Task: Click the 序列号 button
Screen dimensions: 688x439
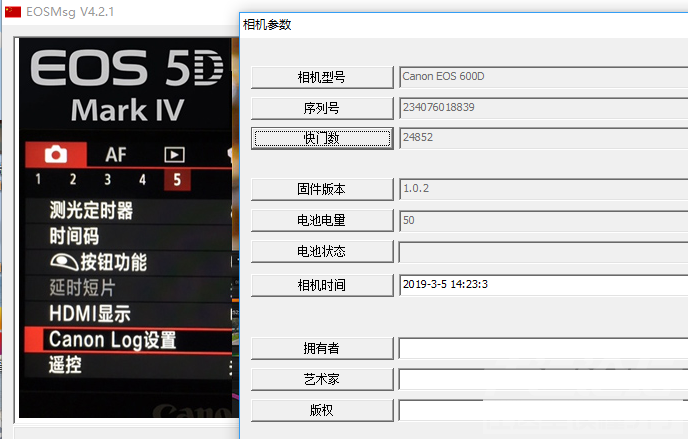Action: point(322,108)
